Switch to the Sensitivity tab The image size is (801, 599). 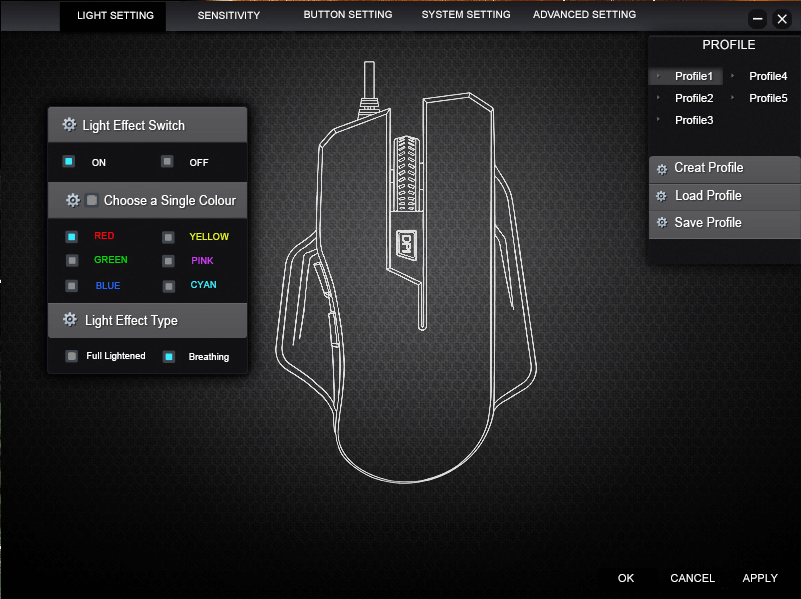pos(228,15)
